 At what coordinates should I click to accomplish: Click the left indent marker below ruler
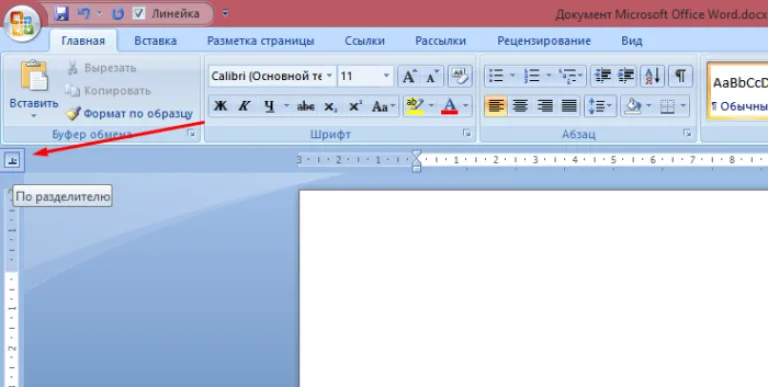(x=416, y=168)
